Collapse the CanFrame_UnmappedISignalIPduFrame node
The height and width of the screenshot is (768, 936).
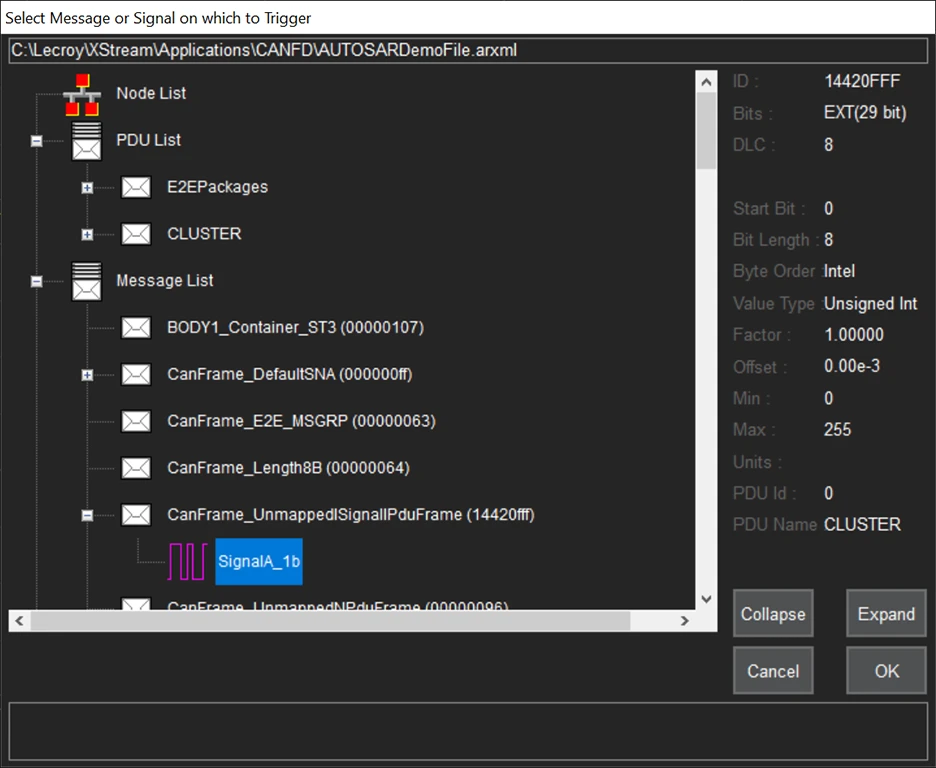tap(87, 515)
